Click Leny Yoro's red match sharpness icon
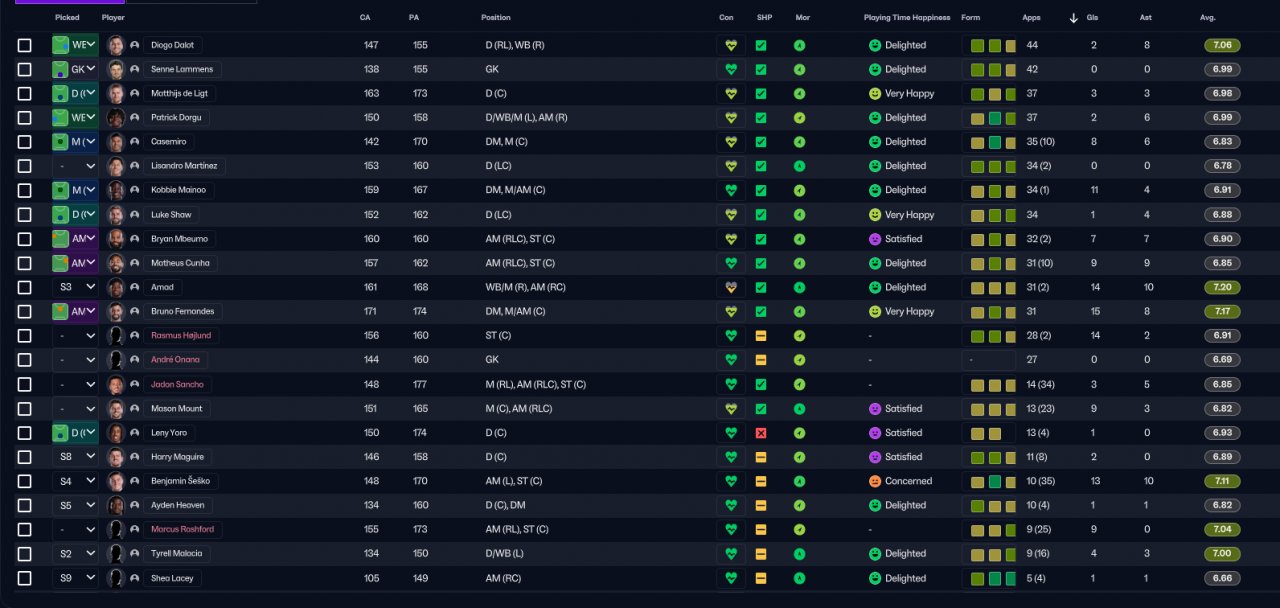The image size is (1280, 608). 761,433
